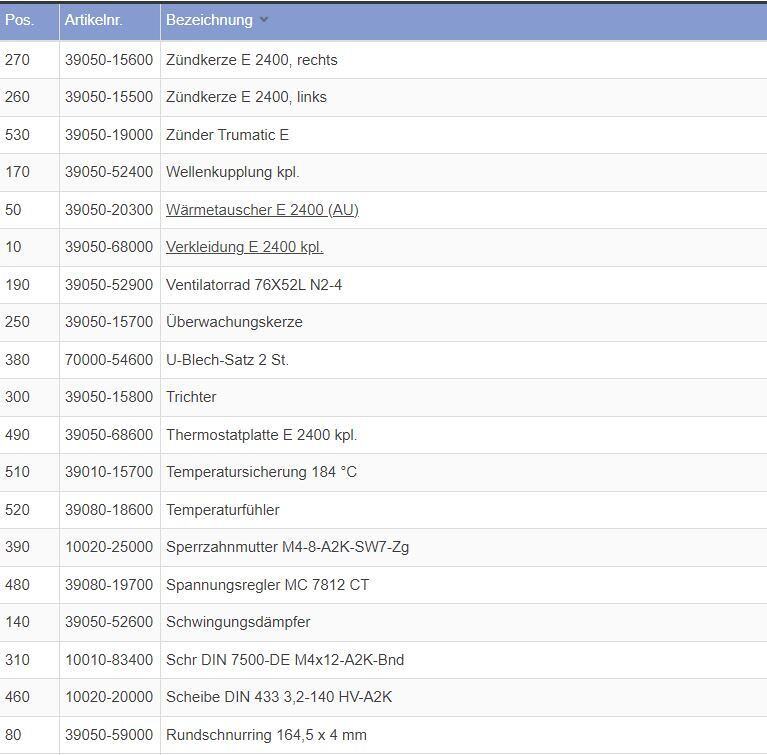Open the Verkleidung E 2400 kpl. link
This screenshot has height=755, width=767.
coord(244,247)
